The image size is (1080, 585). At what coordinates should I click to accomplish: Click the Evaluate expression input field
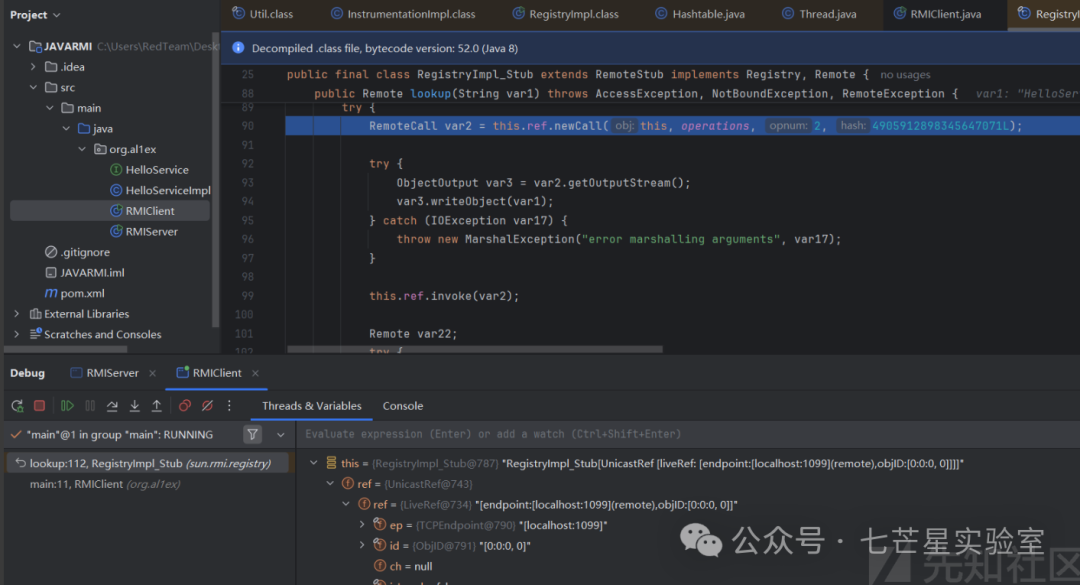(x=688, y=434)
